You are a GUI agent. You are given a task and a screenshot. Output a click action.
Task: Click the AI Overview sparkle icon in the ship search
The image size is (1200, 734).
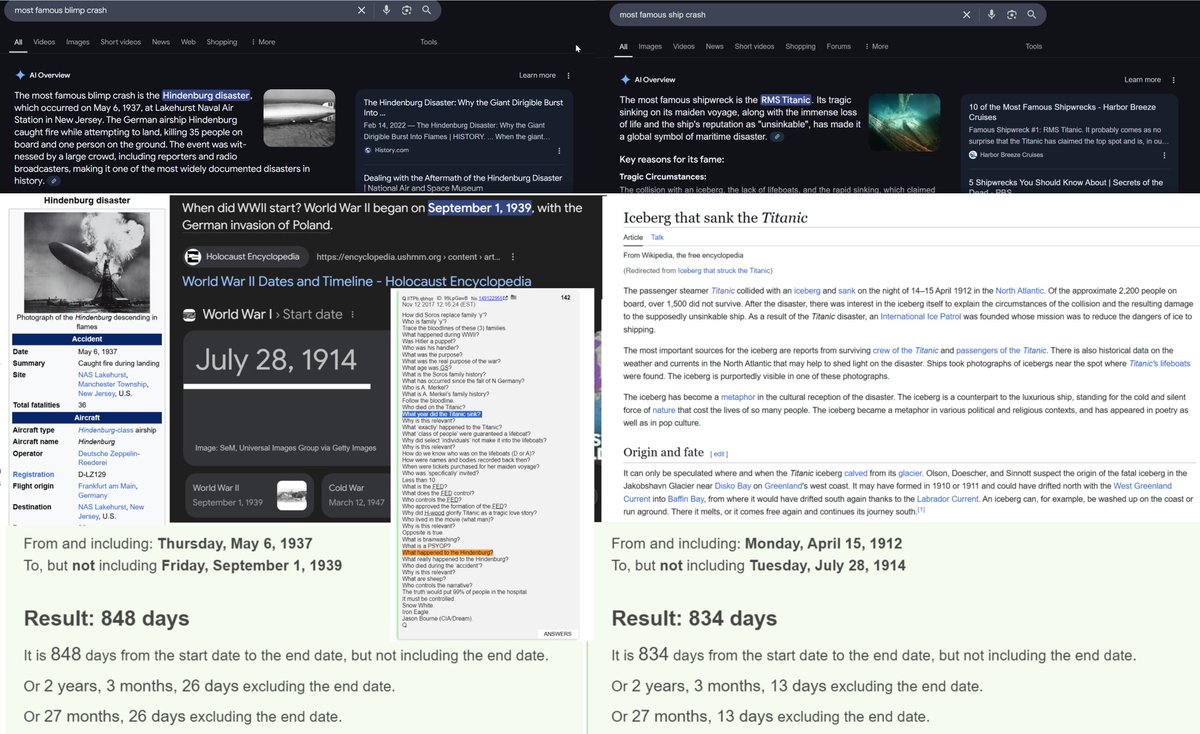click(625, 79)
